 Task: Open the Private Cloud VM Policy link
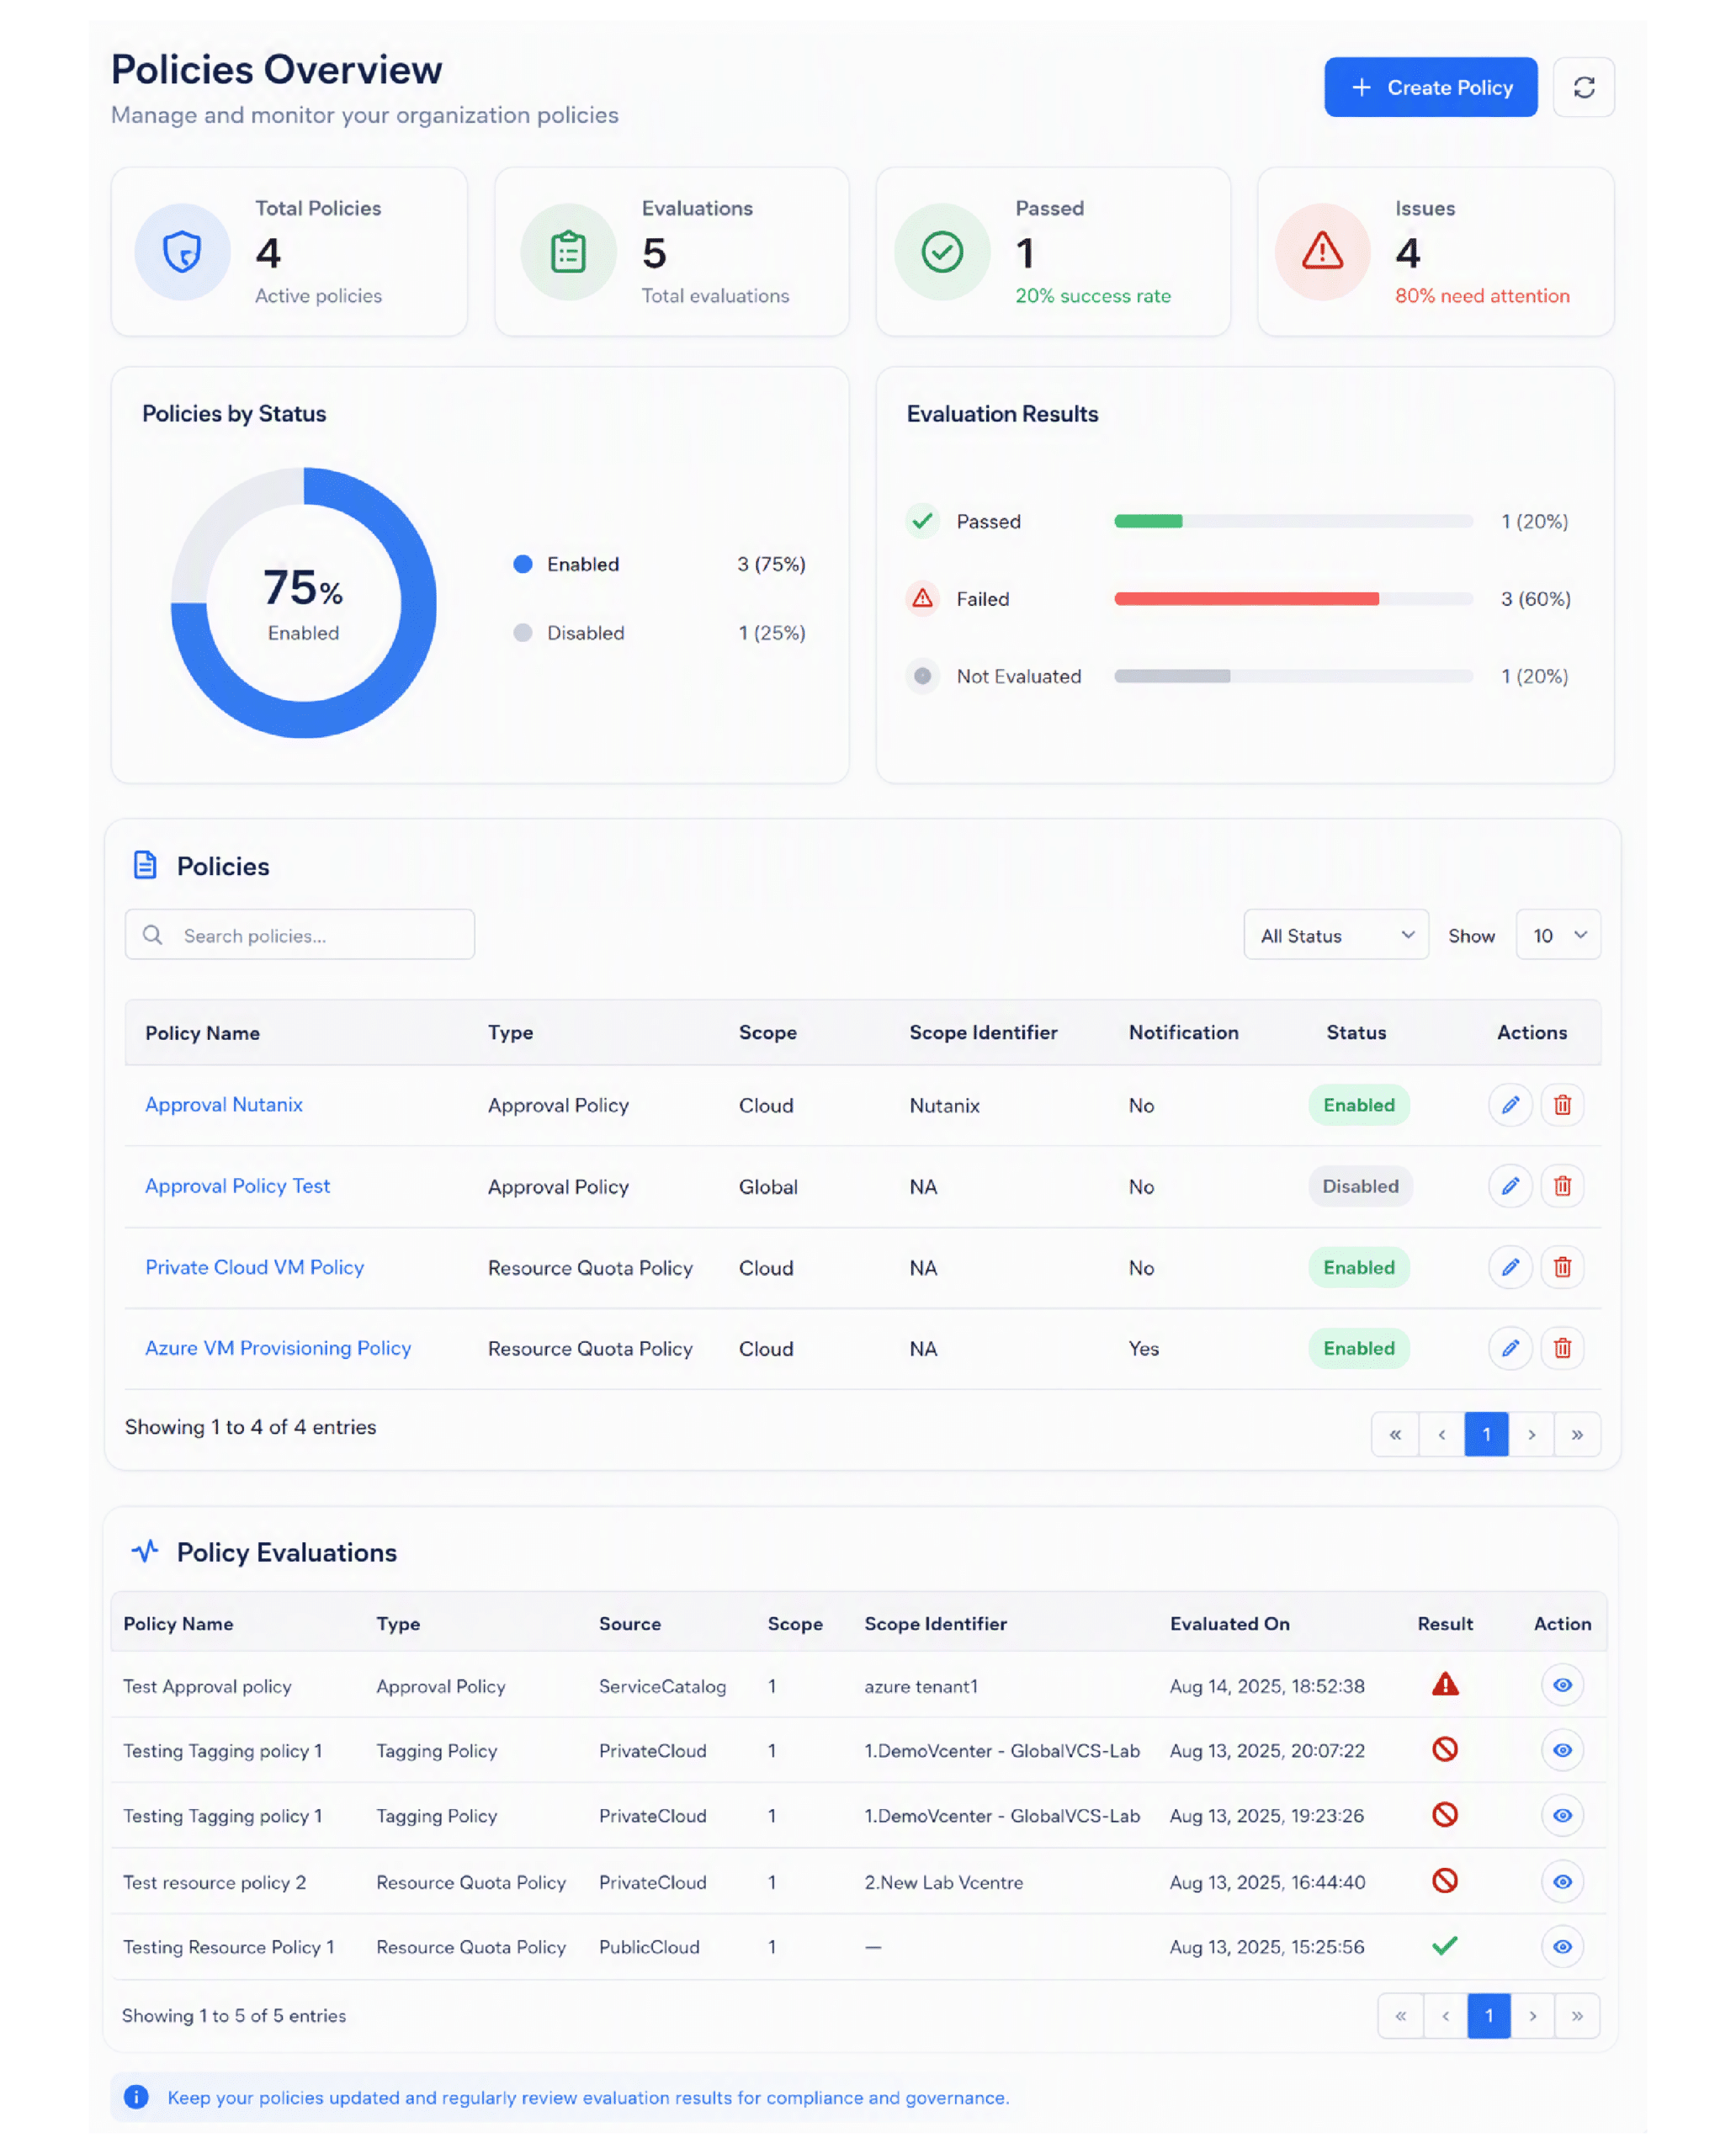tap(254, 1267)
